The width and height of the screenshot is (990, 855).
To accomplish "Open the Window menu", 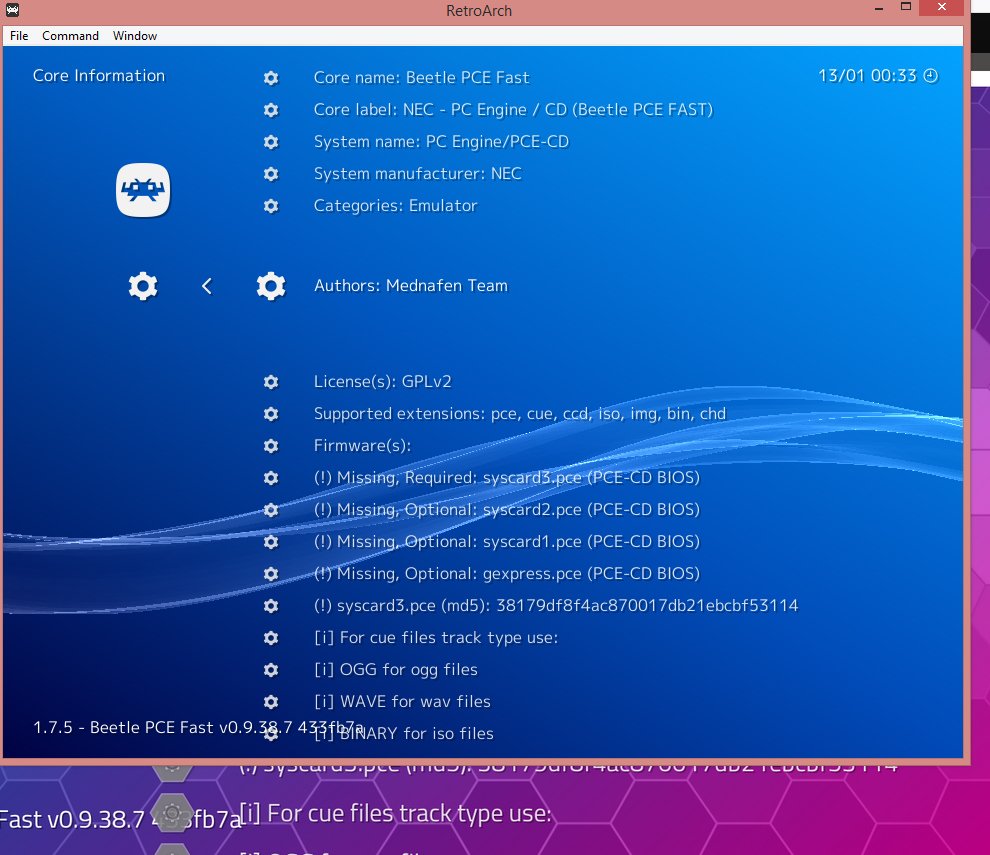I will point(134,36).
